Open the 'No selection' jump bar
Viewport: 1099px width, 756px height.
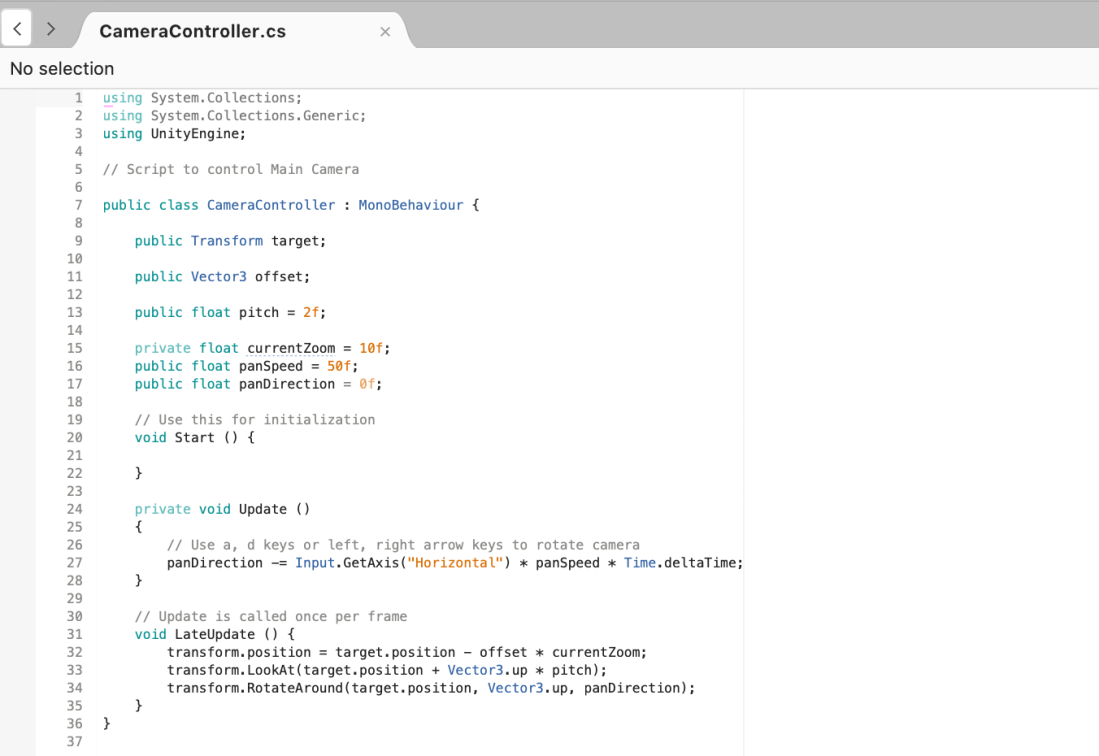point(62,69)
